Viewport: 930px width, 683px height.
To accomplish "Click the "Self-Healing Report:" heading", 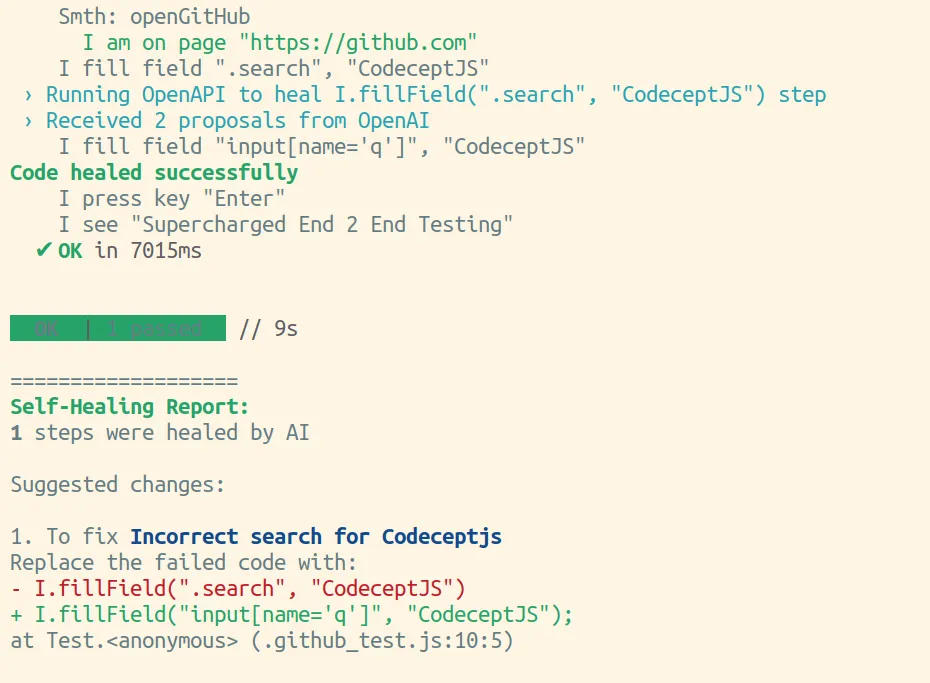I will click(x=130, y=407).
